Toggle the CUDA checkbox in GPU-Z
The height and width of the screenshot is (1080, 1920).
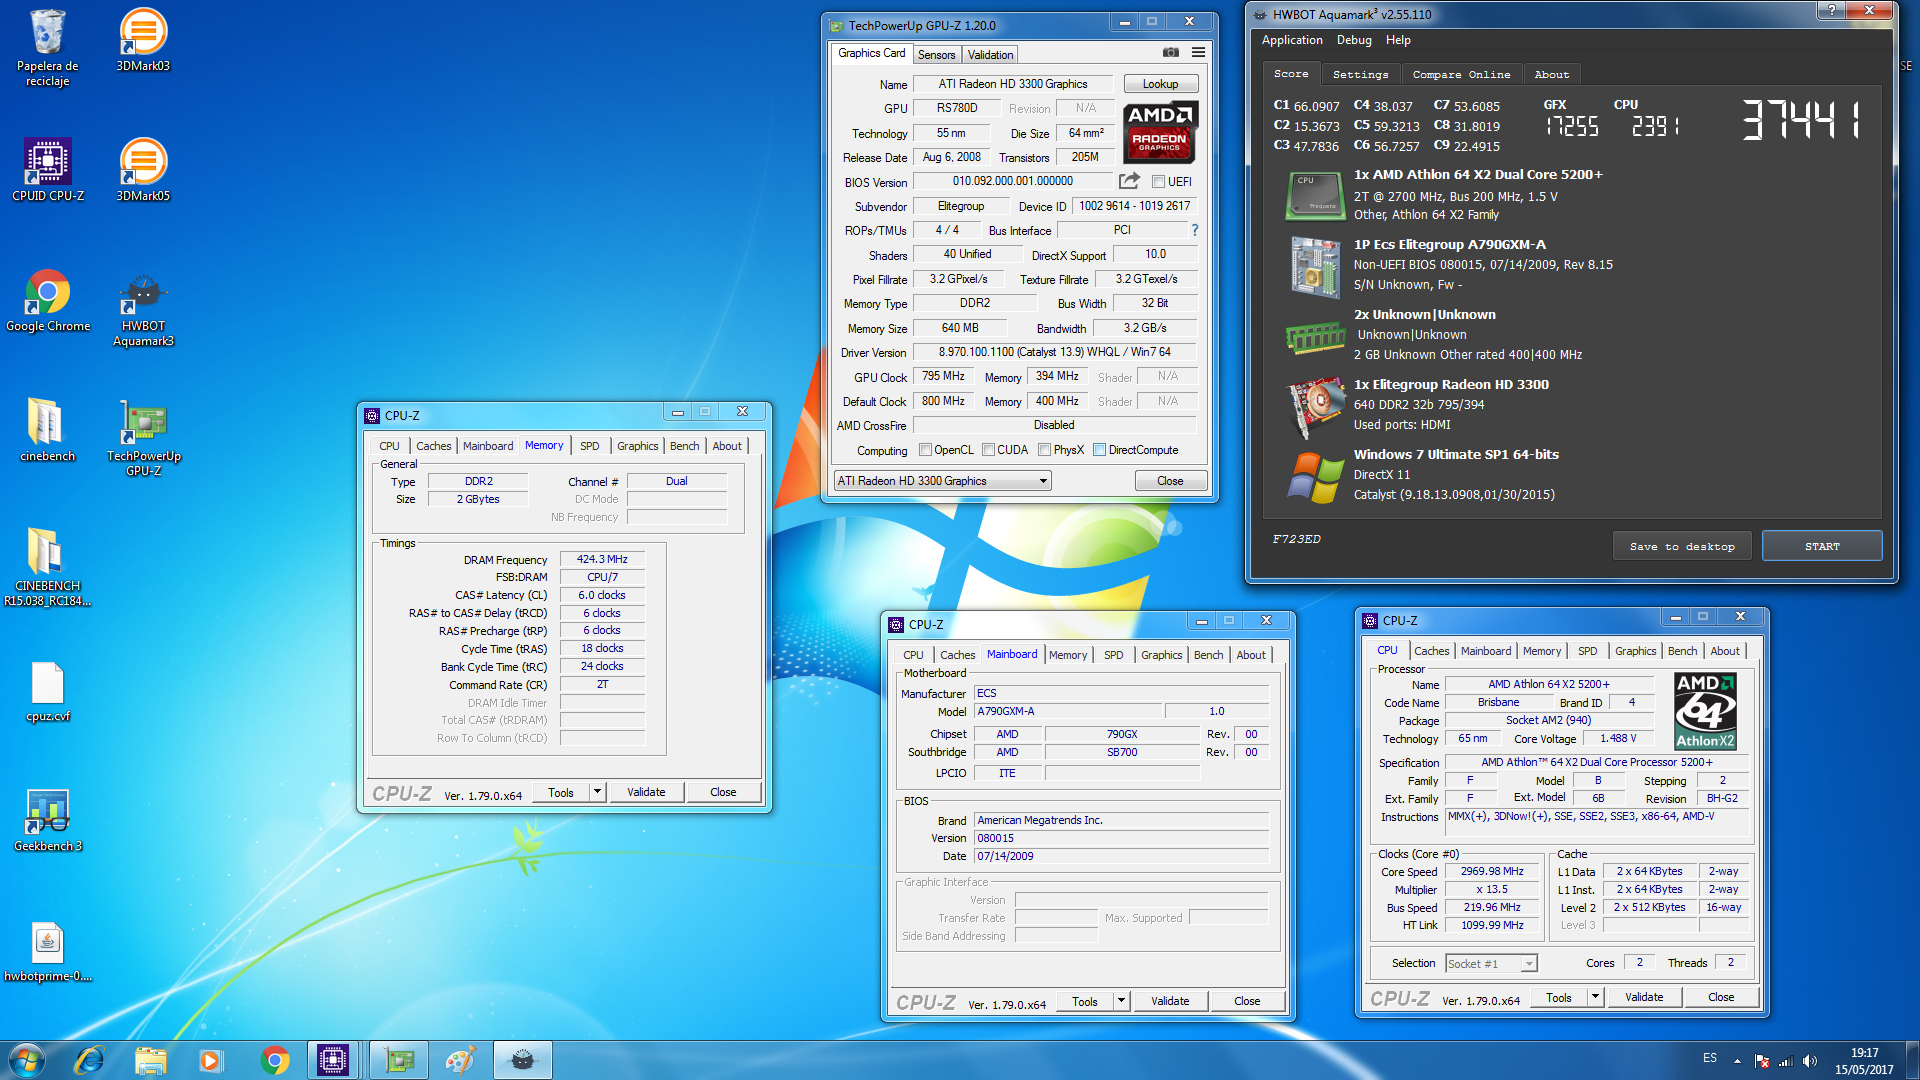(x=988, y=450)
